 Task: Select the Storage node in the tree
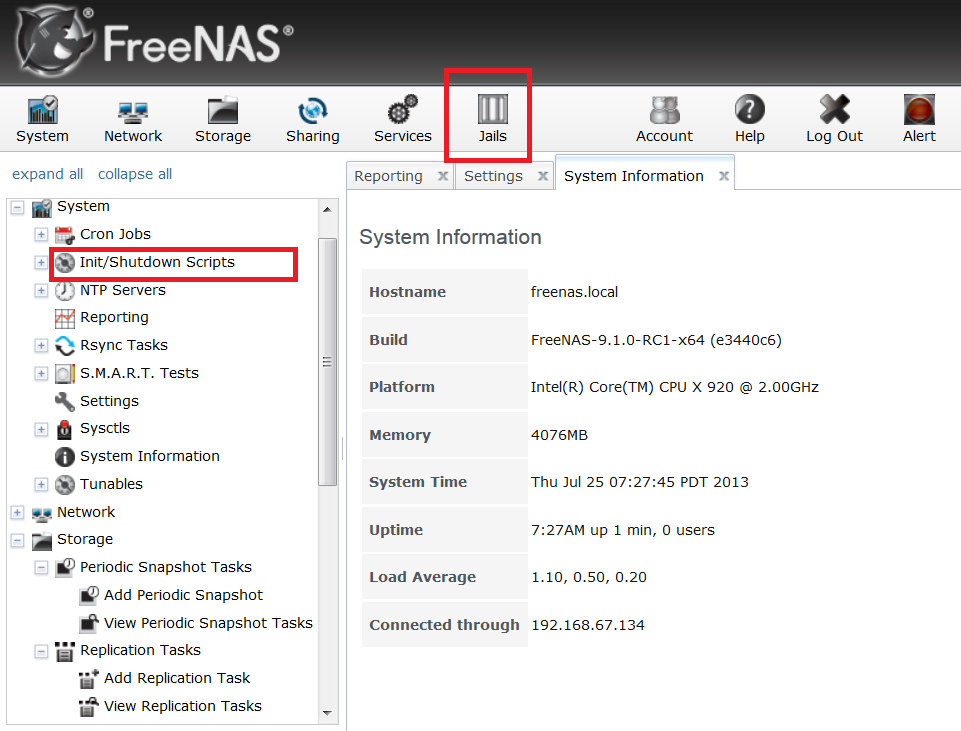click(x=85, y=540)
